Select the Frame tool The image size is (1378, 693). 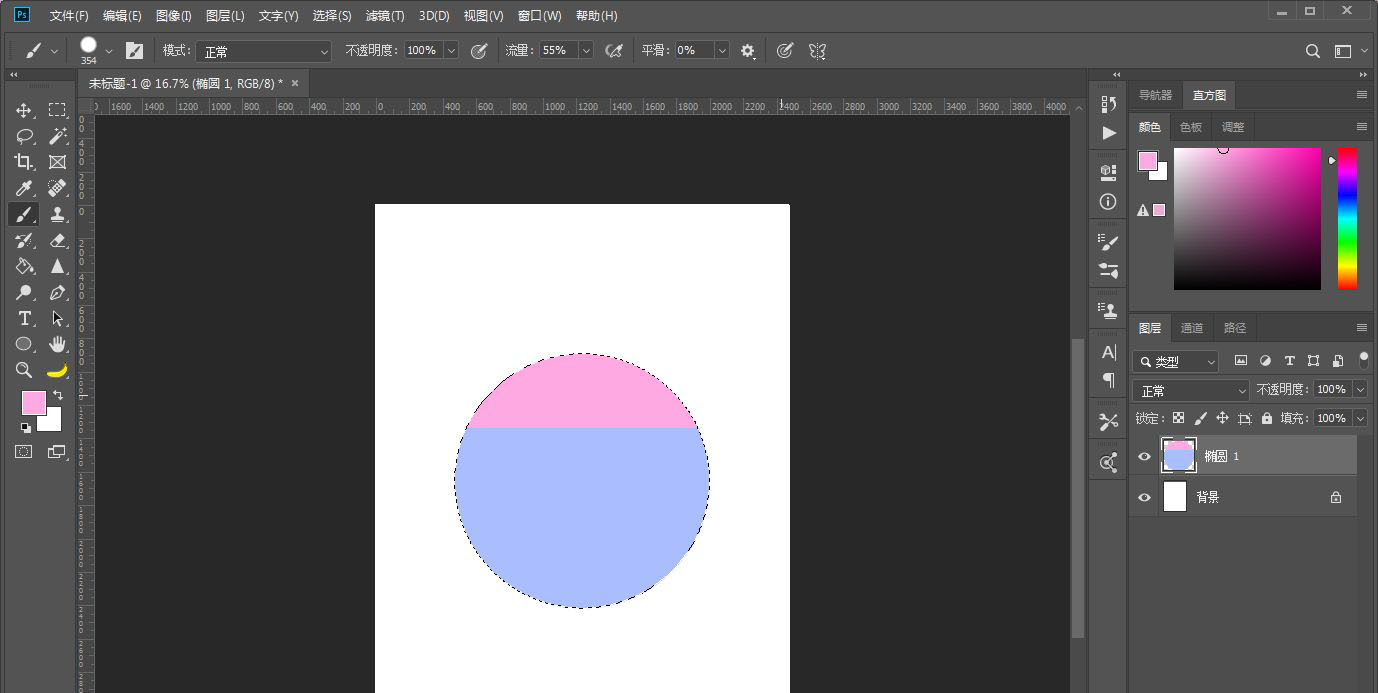[57, 162]
